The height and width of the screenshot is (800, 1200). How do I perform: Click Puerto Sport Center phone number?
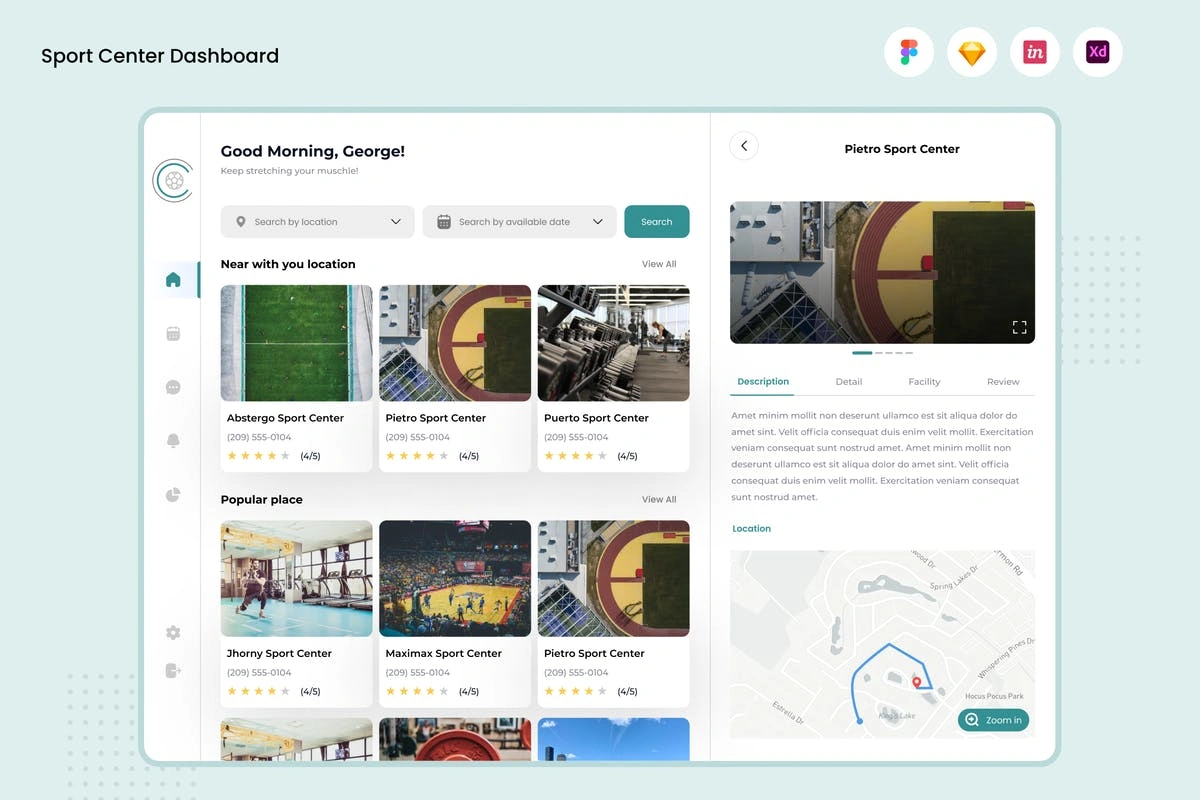pos(576,437)
